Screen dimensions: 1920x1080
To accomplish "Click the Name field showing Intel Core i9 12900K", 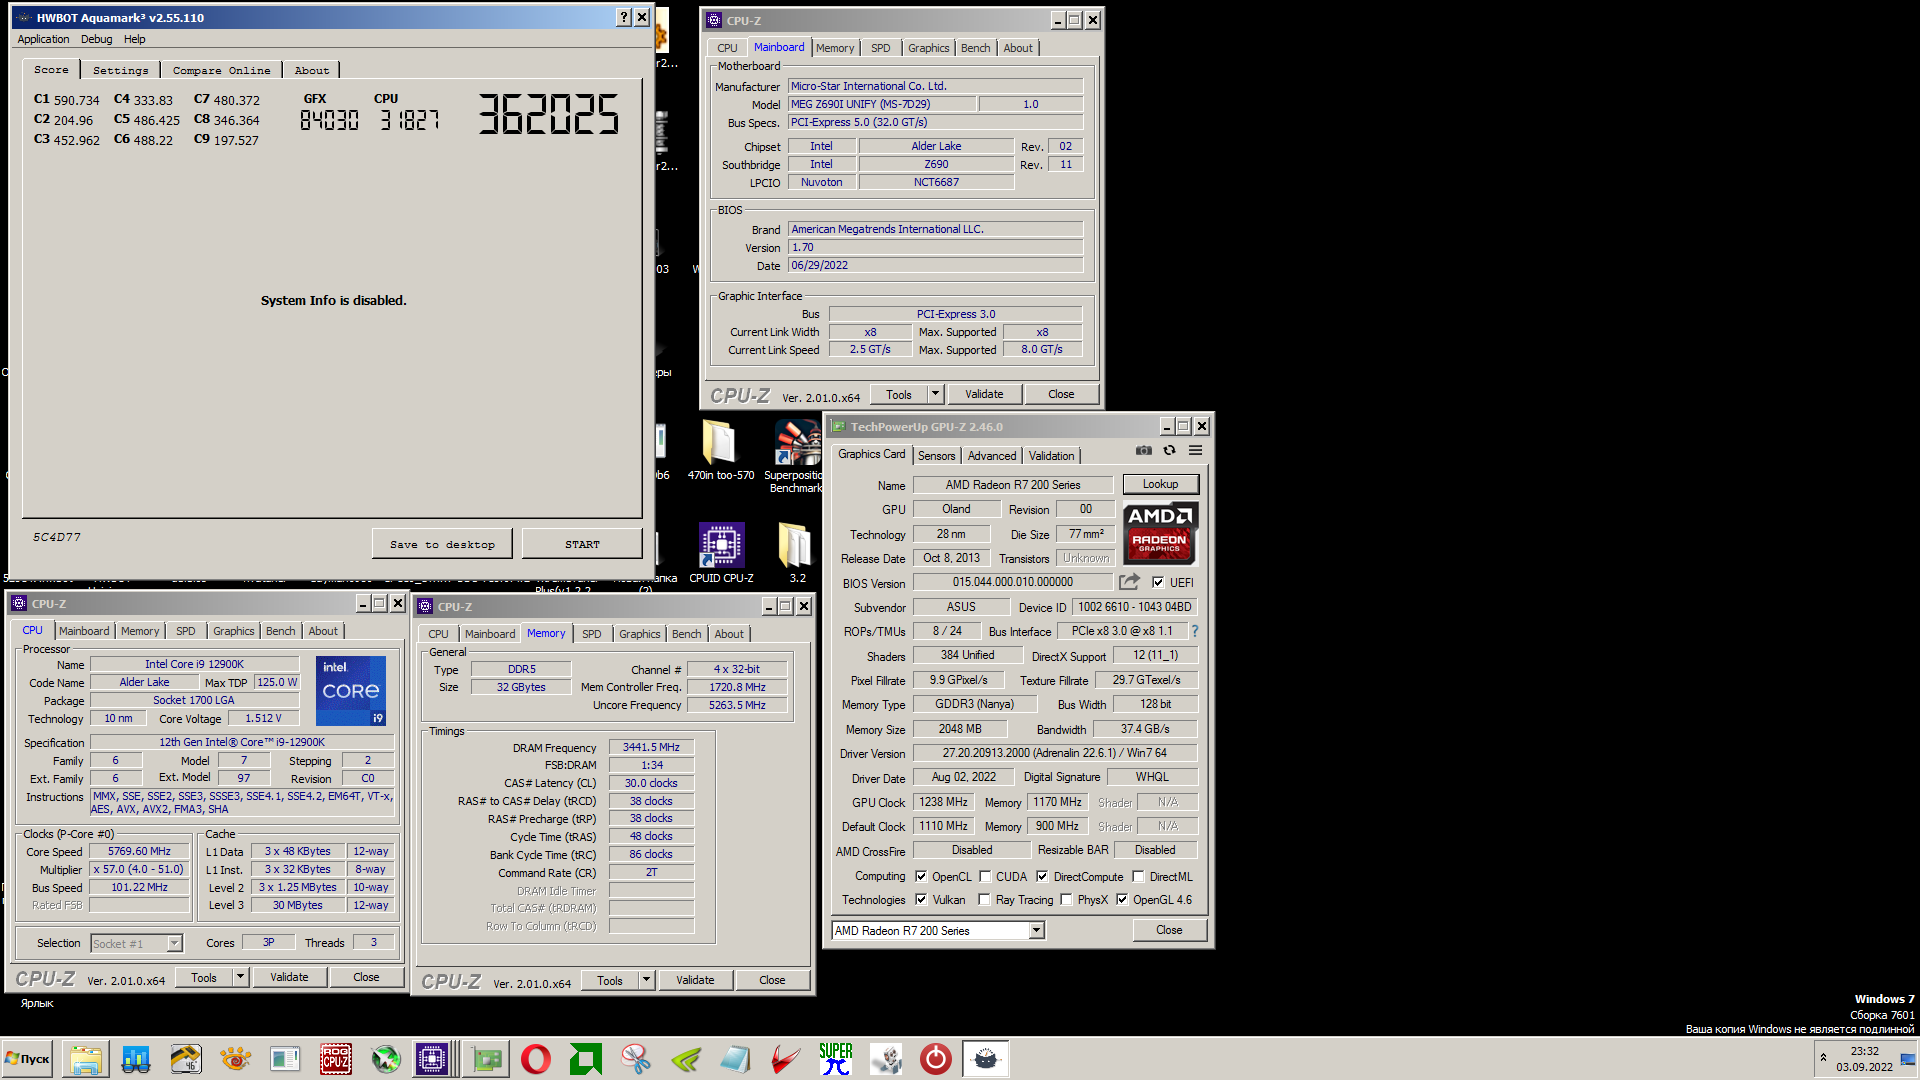I will [194, 664].
